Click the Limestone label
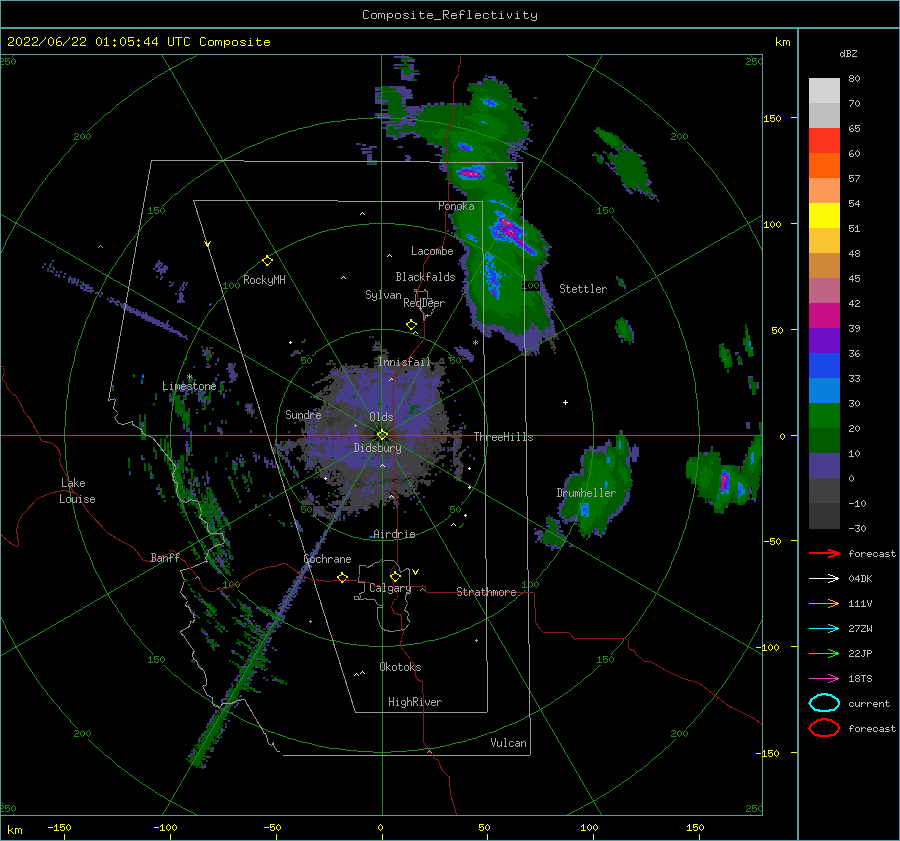Viewport: 900px width, 841px height. (x=189, y=386)
